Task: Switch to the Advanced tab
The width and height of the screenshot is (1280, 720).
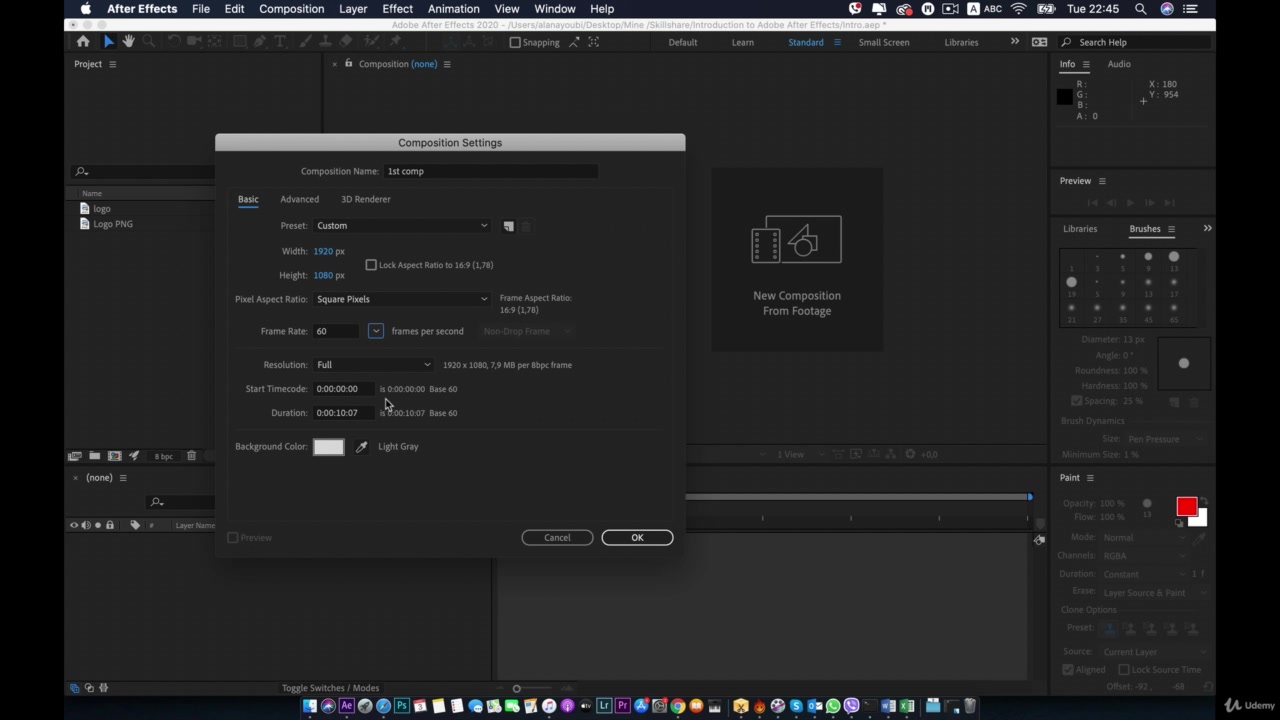Action: click(299, 199)
